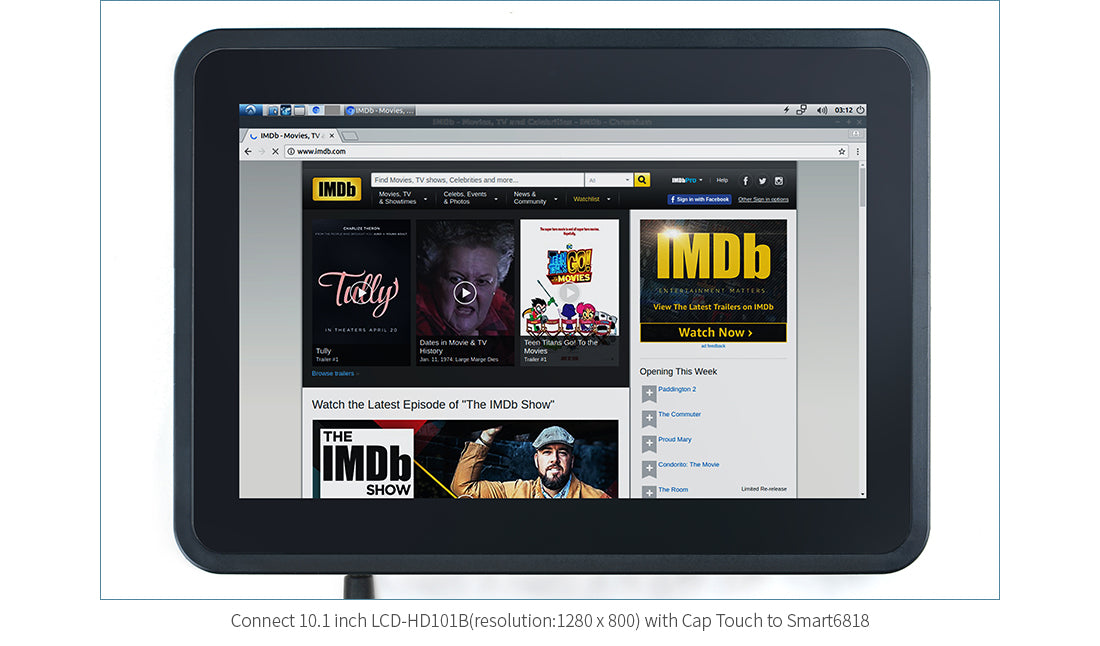Click the Browse trailers link
Screen dimensions: 1100x646
334,373
